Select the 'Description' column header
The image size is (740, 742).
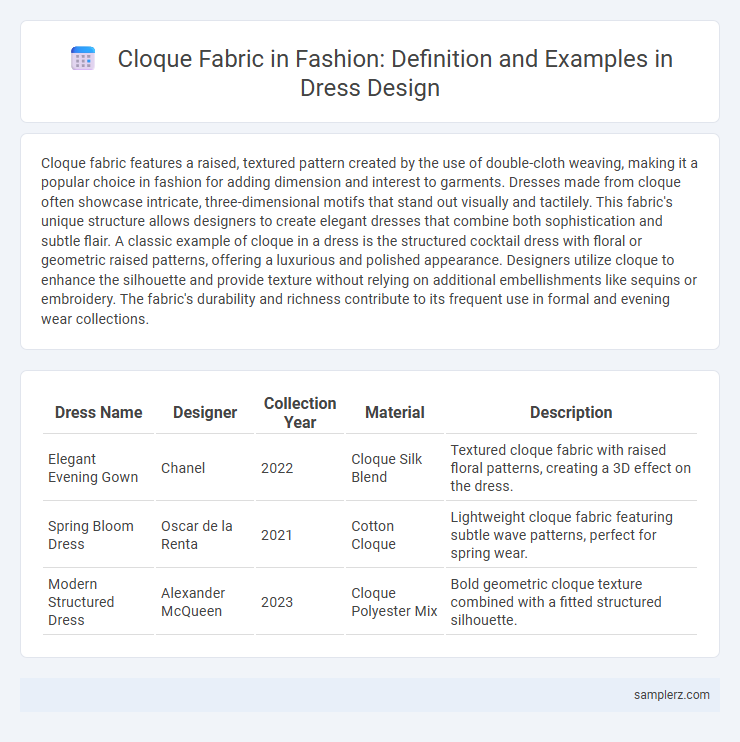tap(571, 412)
